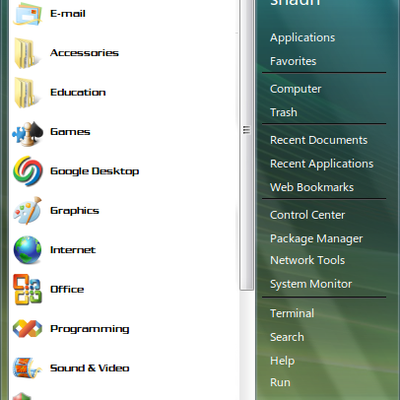The width and height of the screenshot is (400, 400).
Task: Click the E-mail envelope icon
Action: point(27,14)
